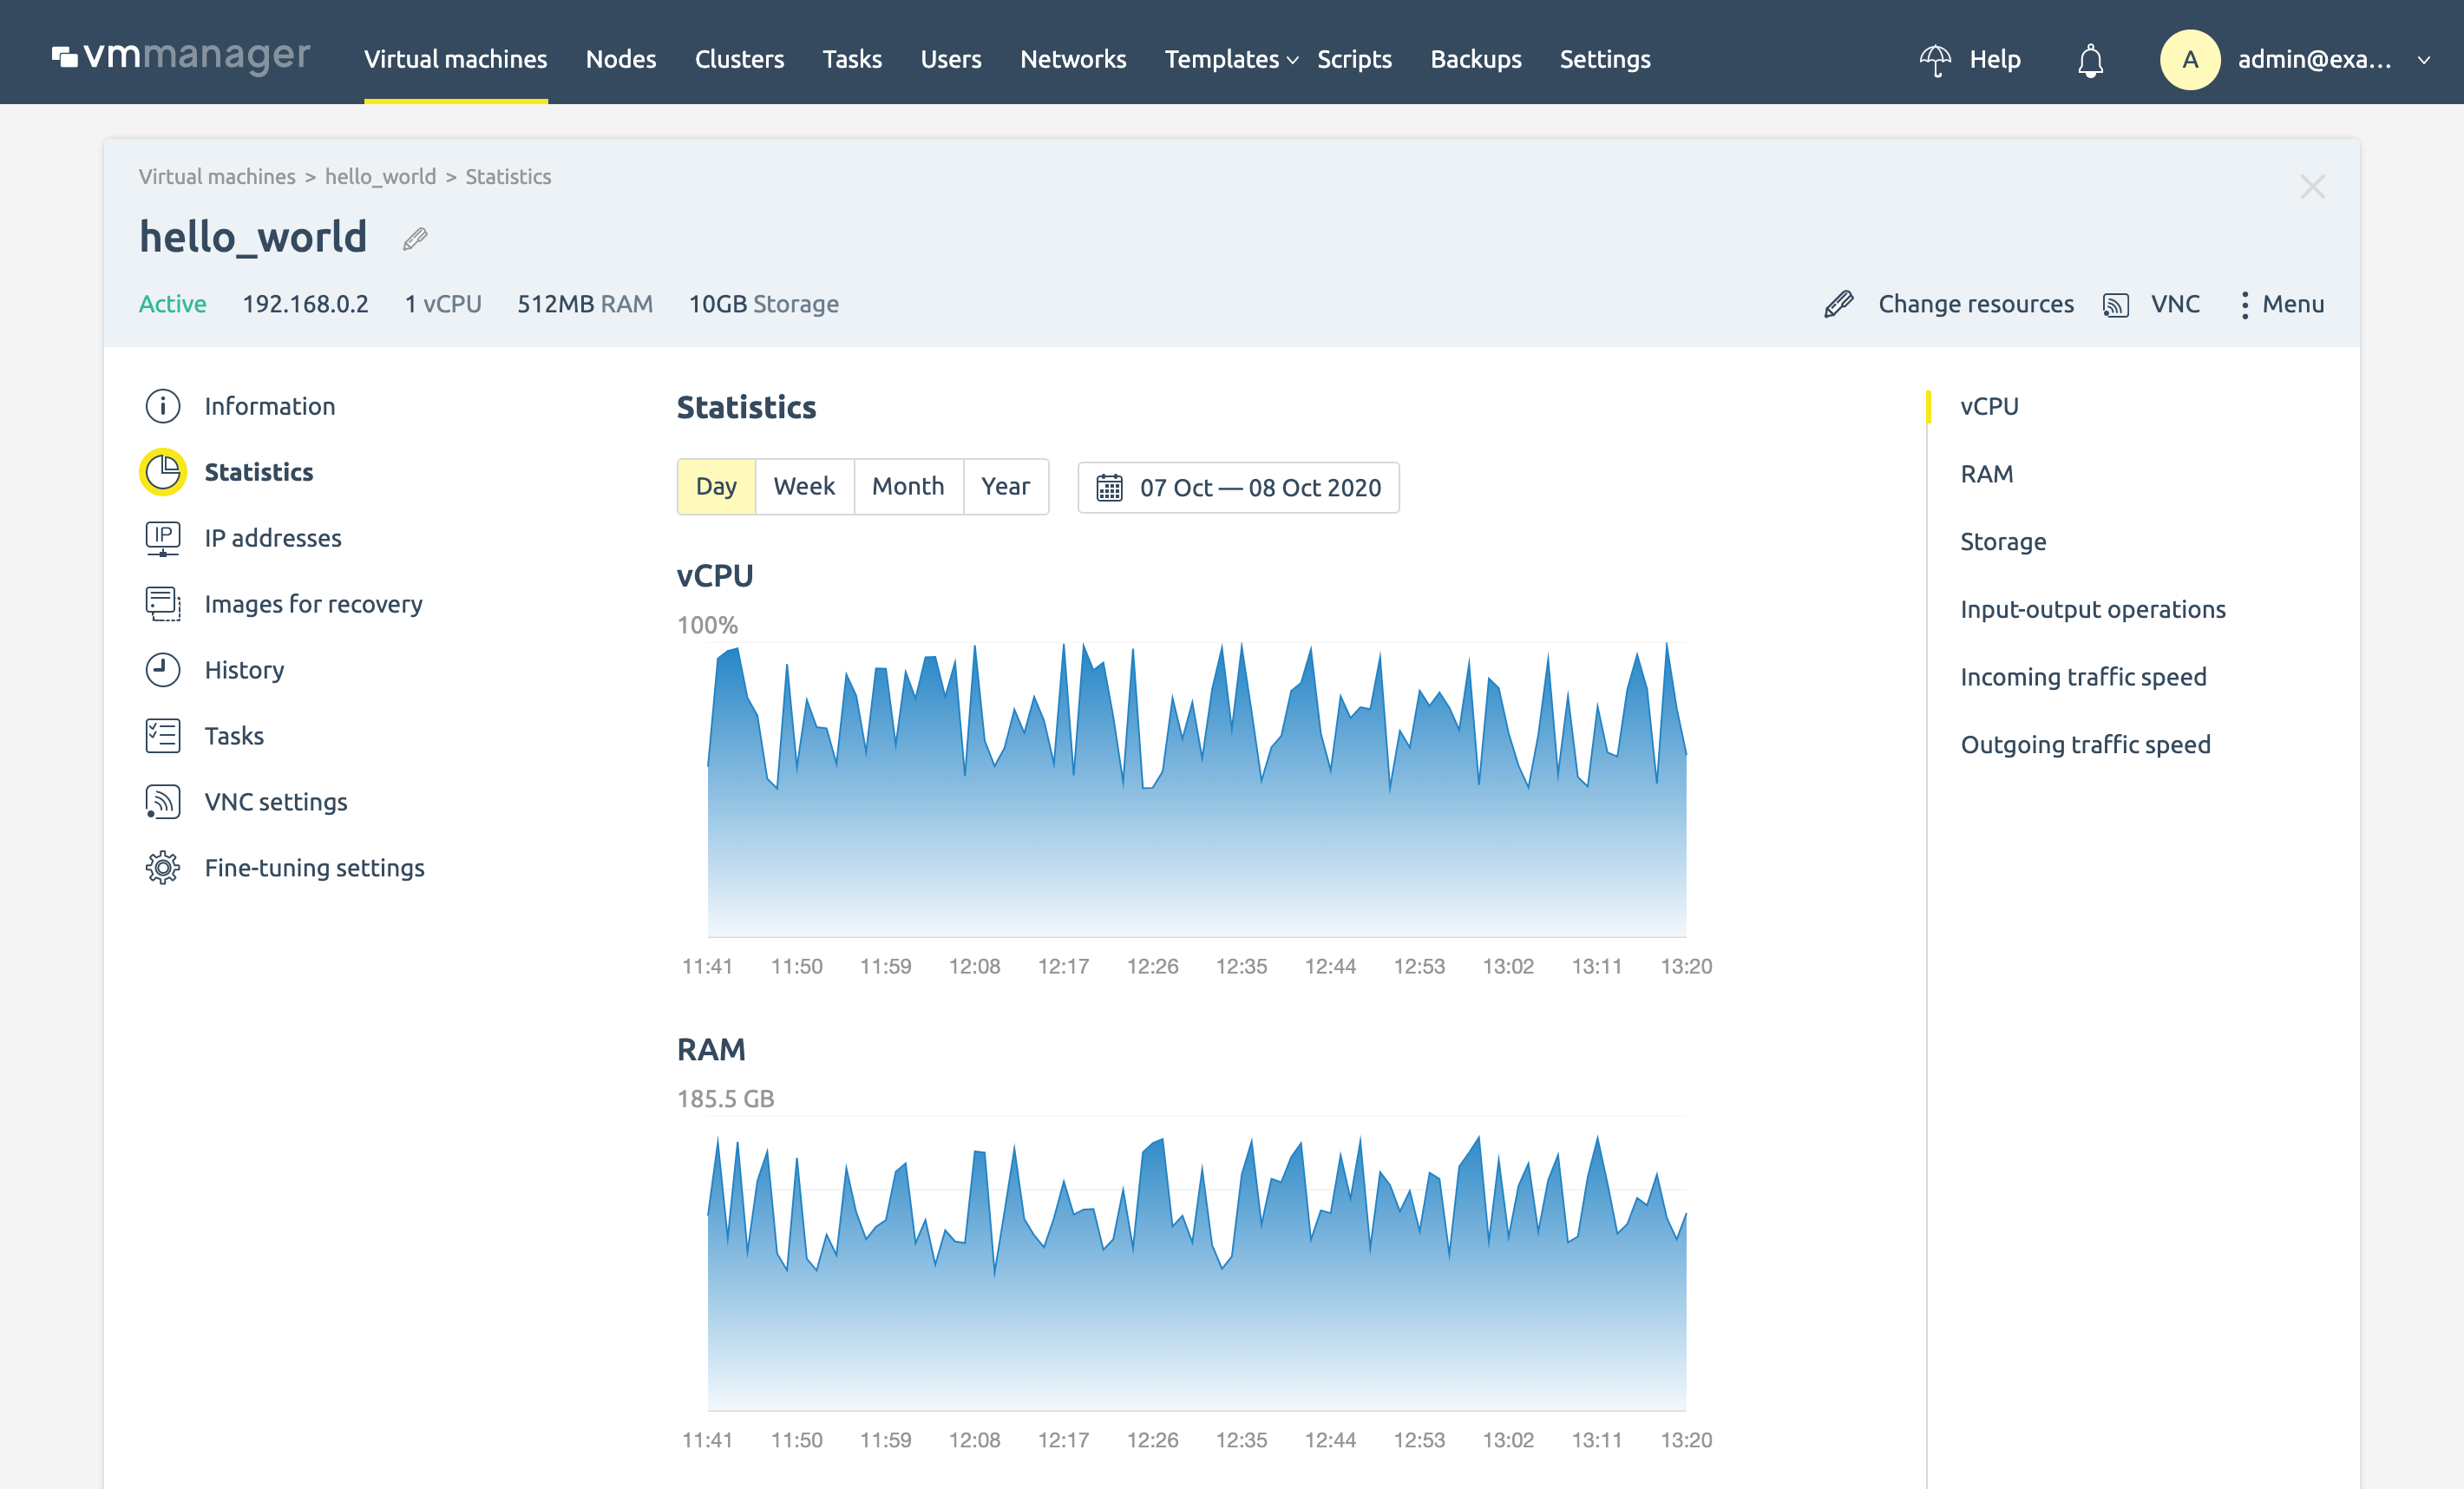Open the three-dot Menu icon
Viewport: 2464px width, 1489px height.
[2244, 304]
